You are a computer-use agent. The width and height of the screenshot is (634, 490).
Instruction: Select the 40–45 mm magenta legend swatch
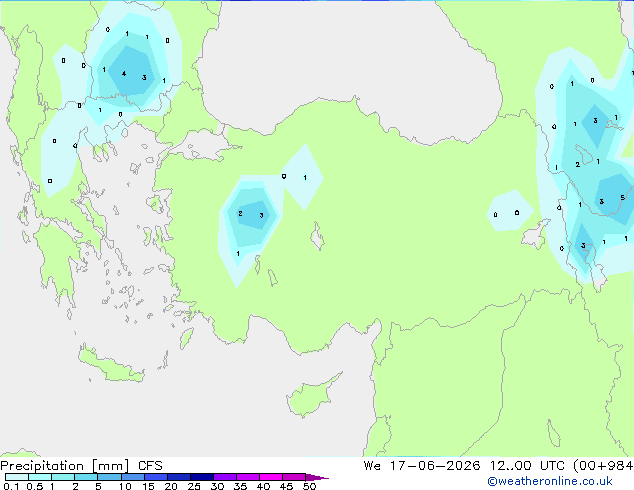point(271,477)
